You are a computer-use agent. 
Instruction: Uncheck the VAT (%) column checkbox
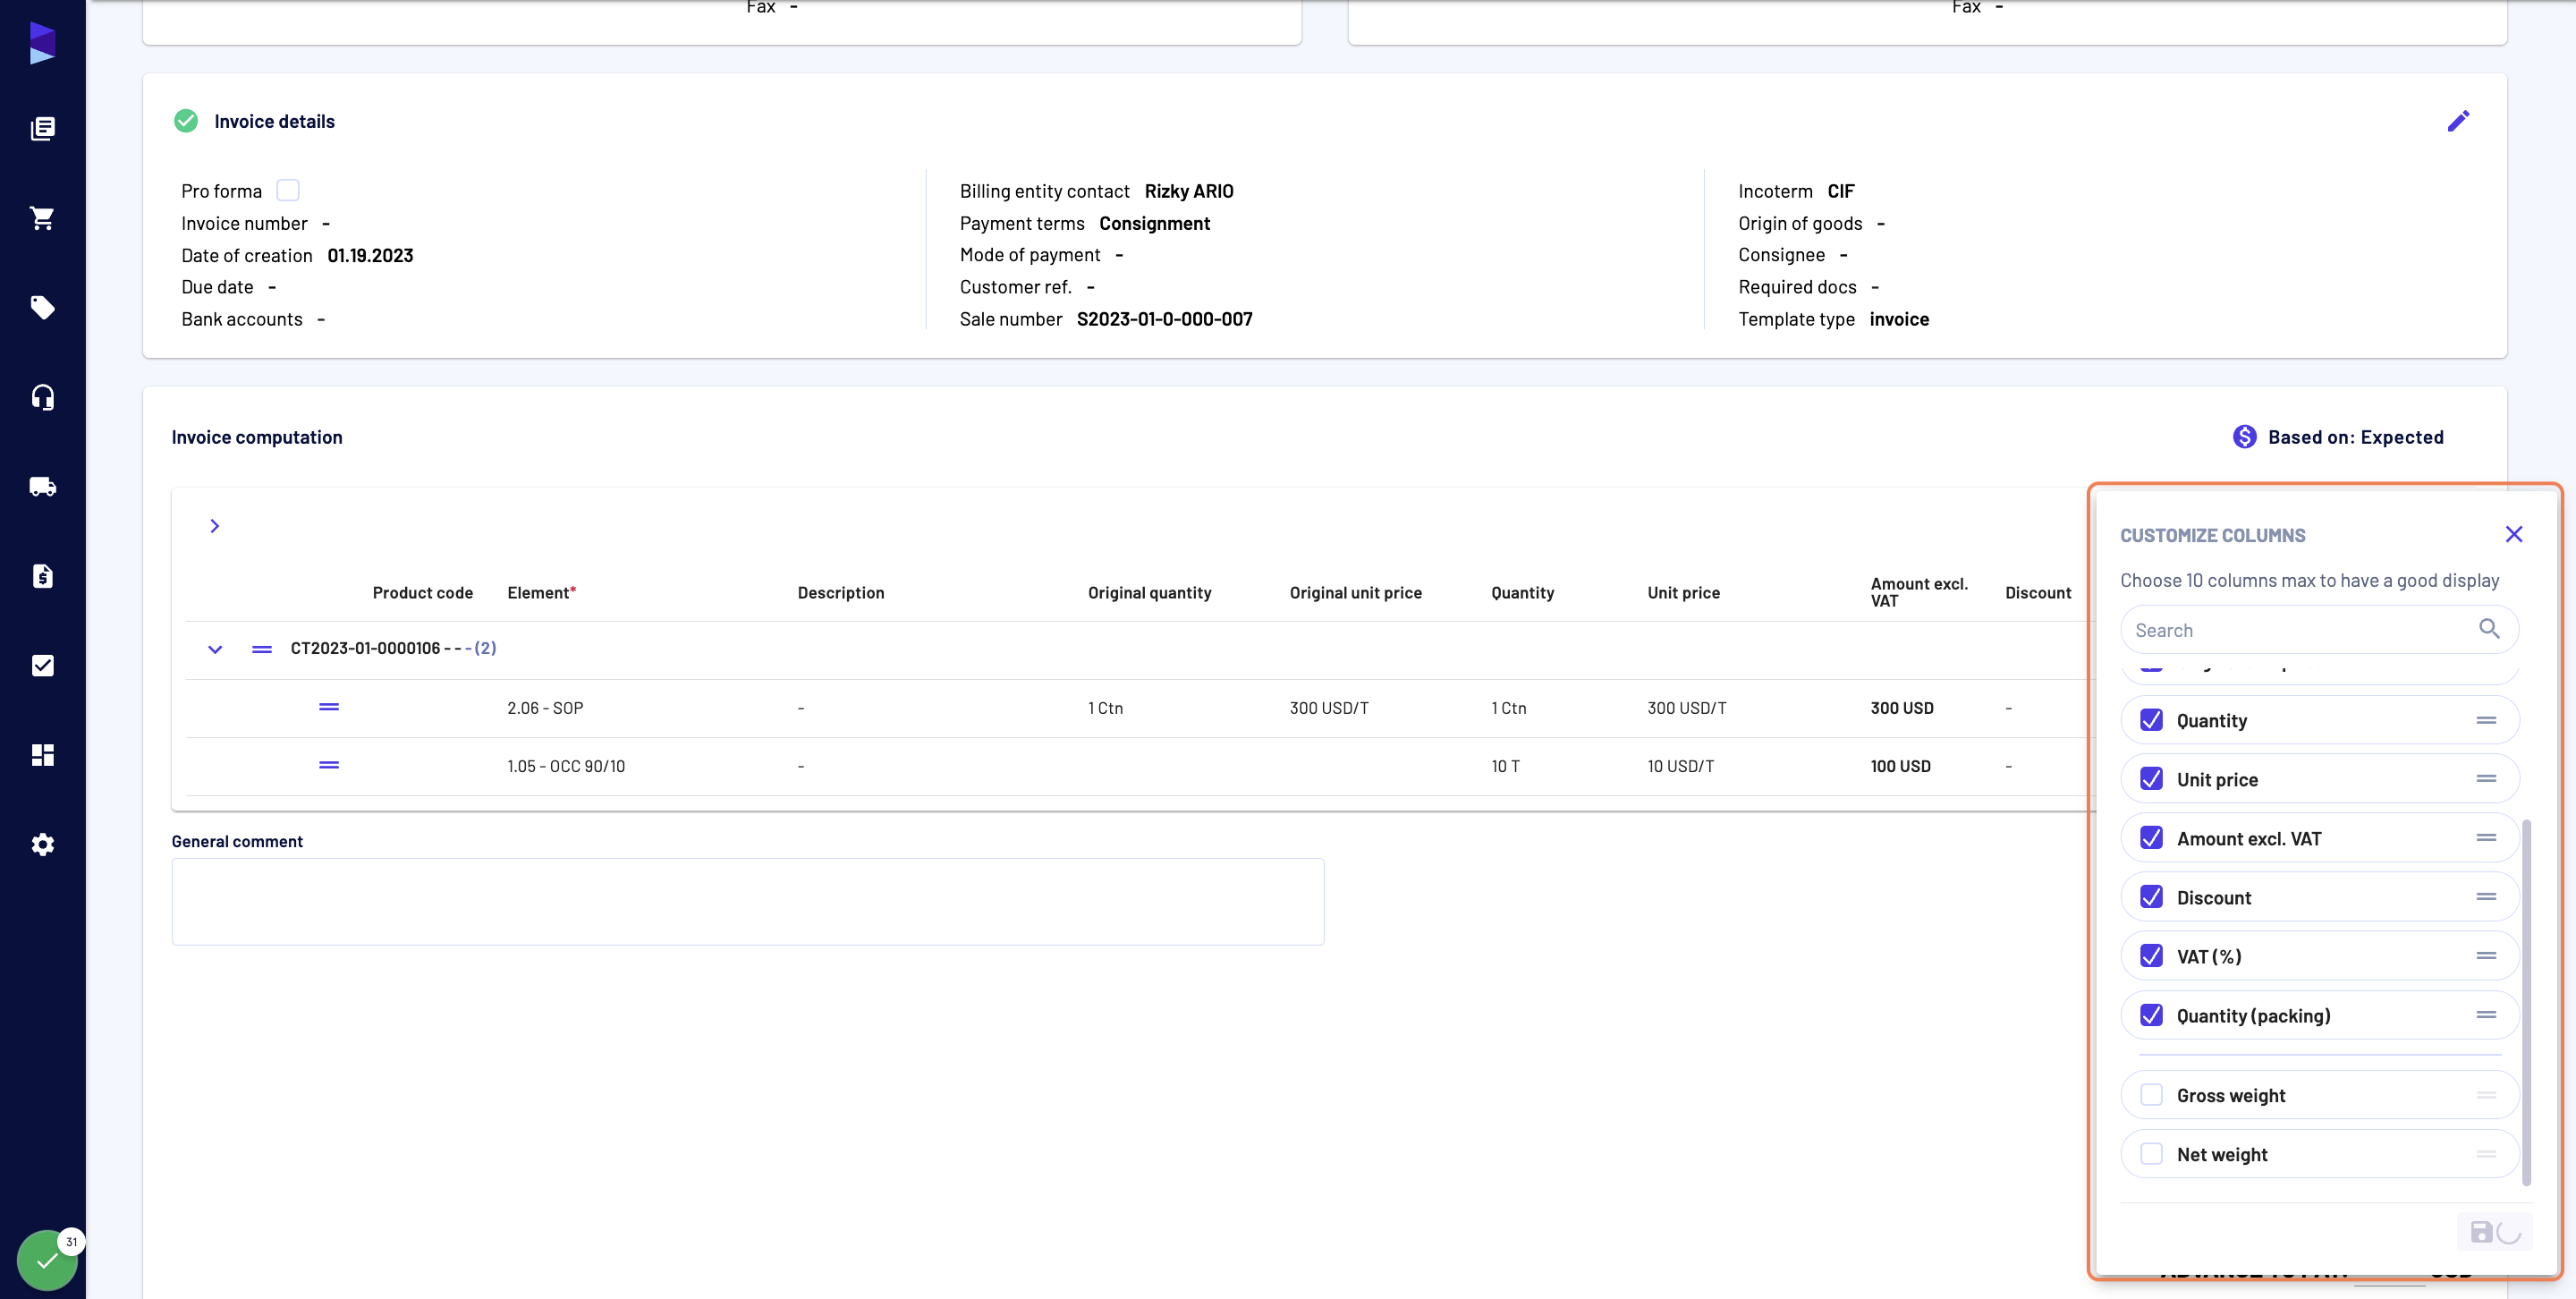(2151, 956)
